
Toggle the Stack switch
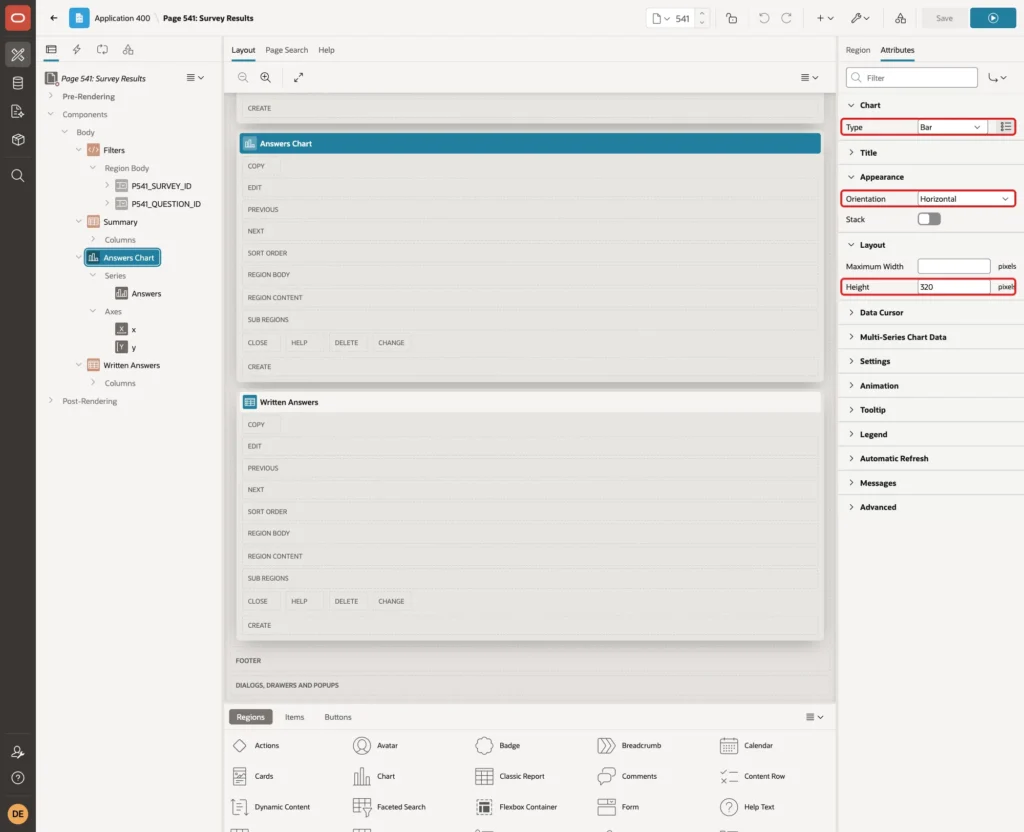(929, 219)
